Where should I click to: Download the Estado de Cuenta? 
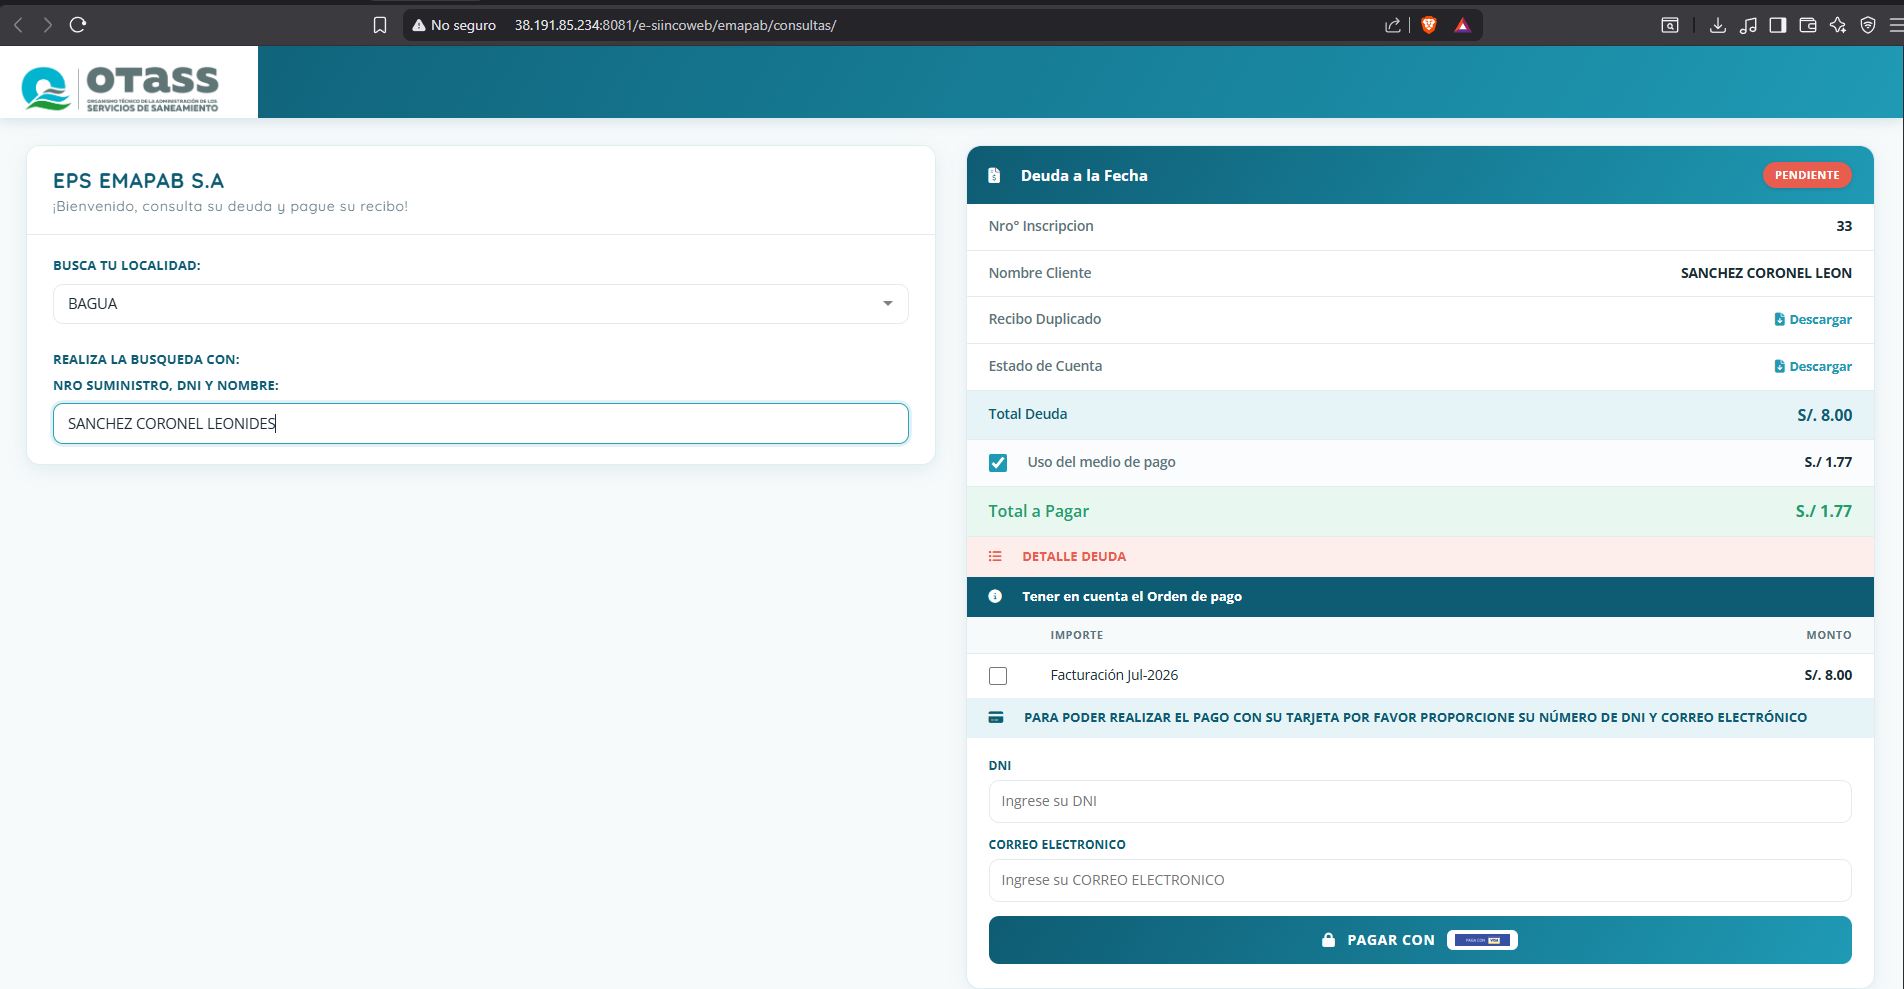(x=1812, y=367)
